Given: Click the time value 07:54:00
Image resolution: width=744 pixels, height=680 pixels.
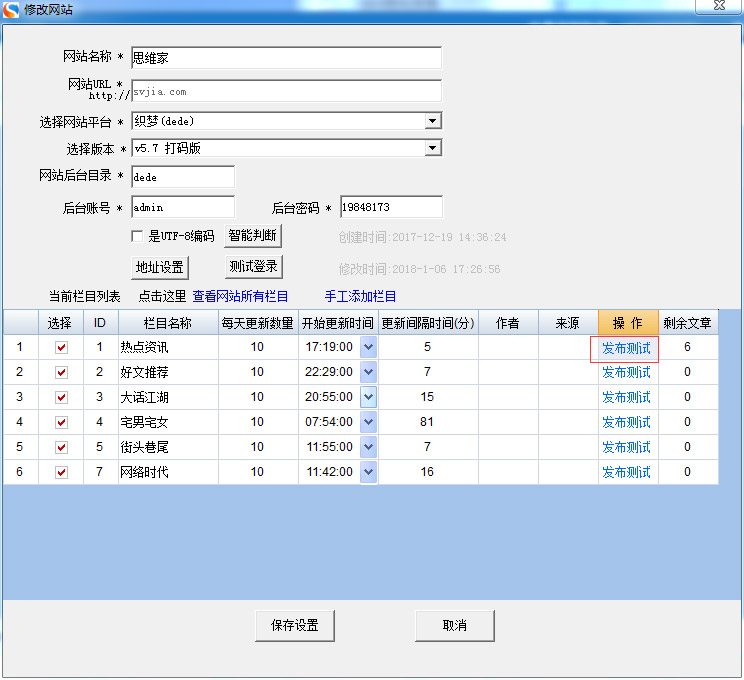Looking at the screenshot, I should [x=329, y=422].
